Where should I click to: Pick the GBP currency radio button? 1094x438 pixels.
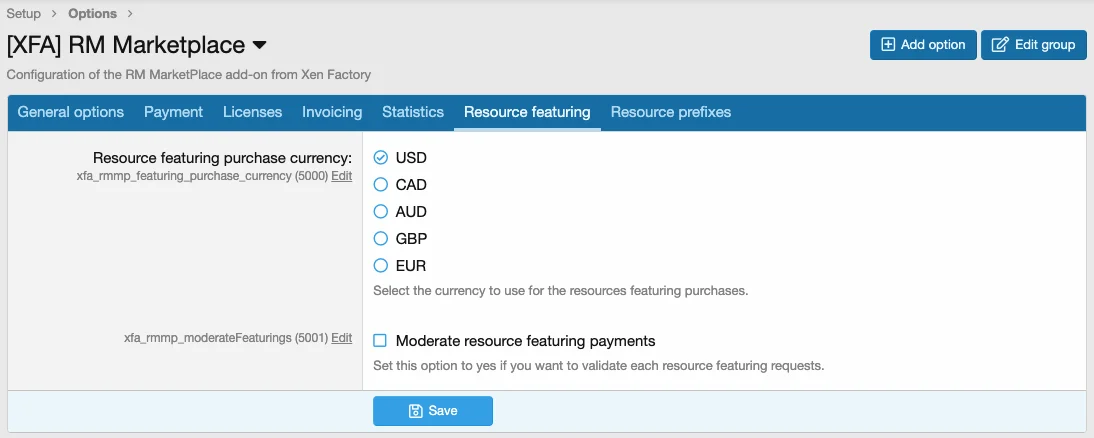[380, 239]
